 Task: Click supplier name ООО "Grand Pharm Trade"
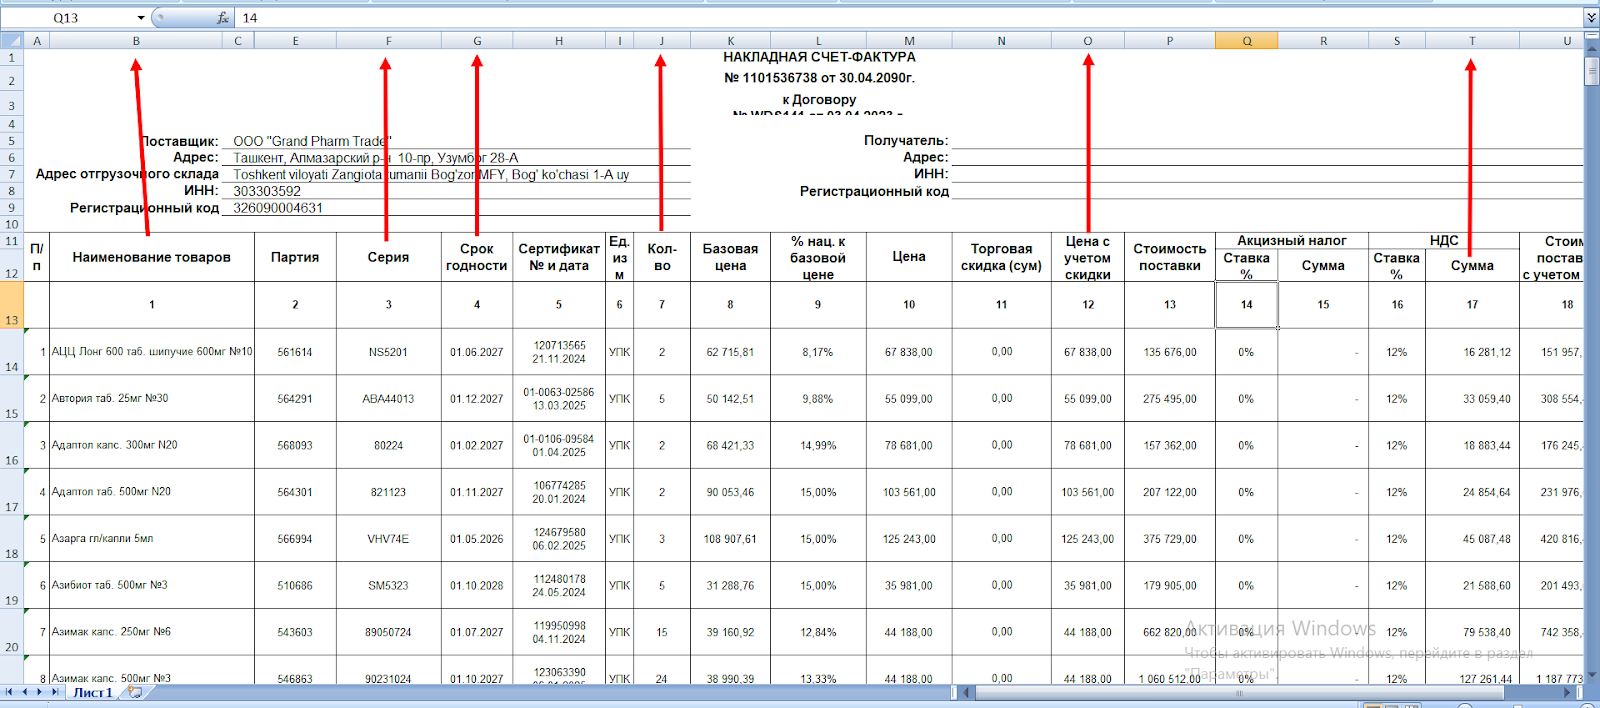pos(312,141)
